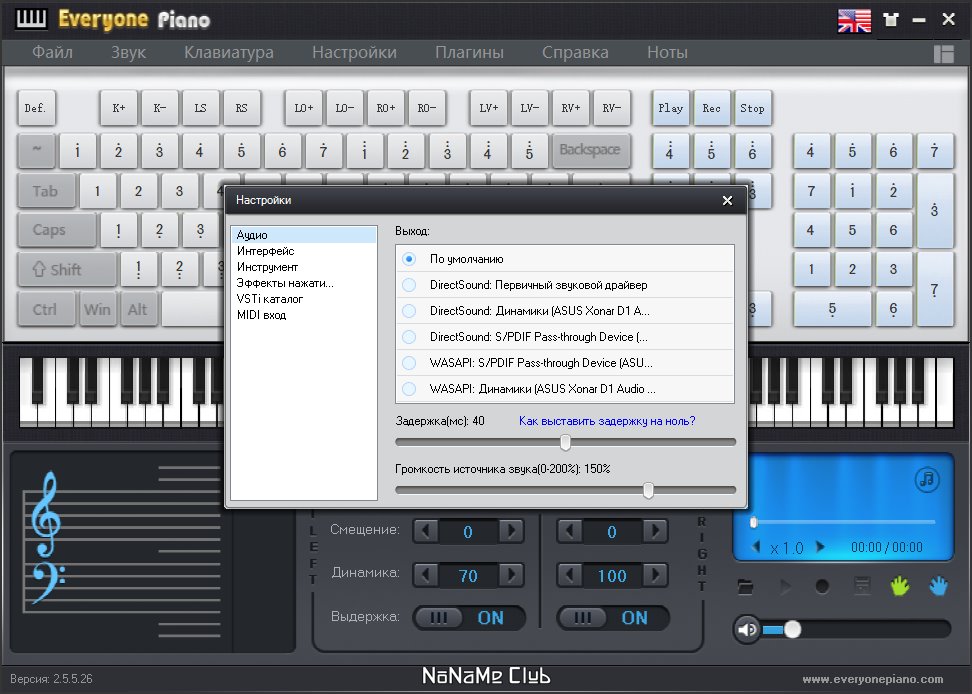Open the Настройки menu

(354, 53)
